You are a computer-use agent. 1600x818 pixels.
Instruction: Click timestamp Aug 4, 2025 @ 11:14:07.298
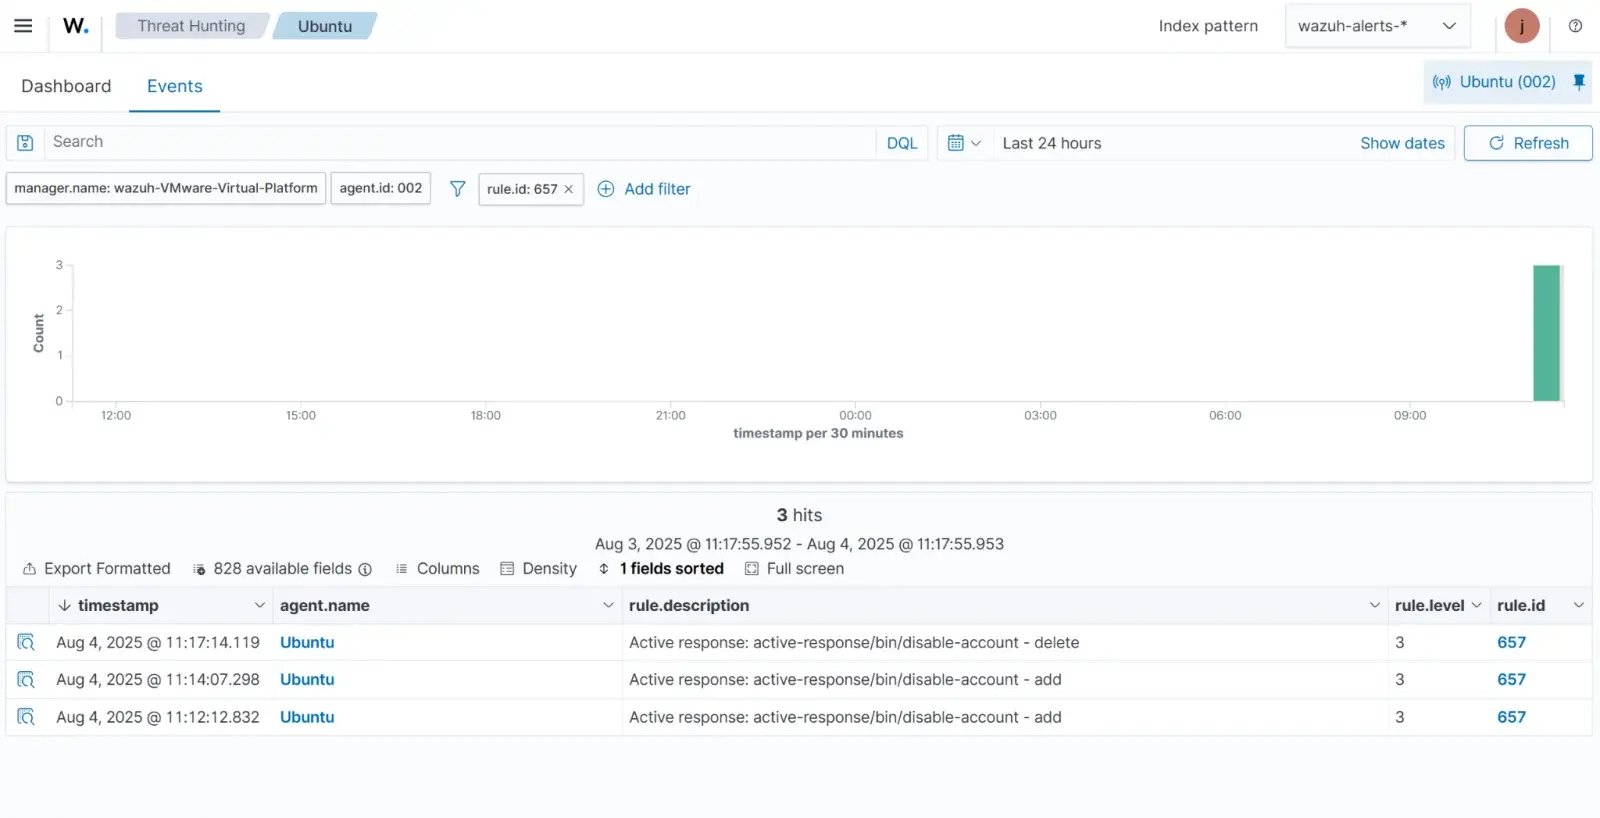pos(158,680)
